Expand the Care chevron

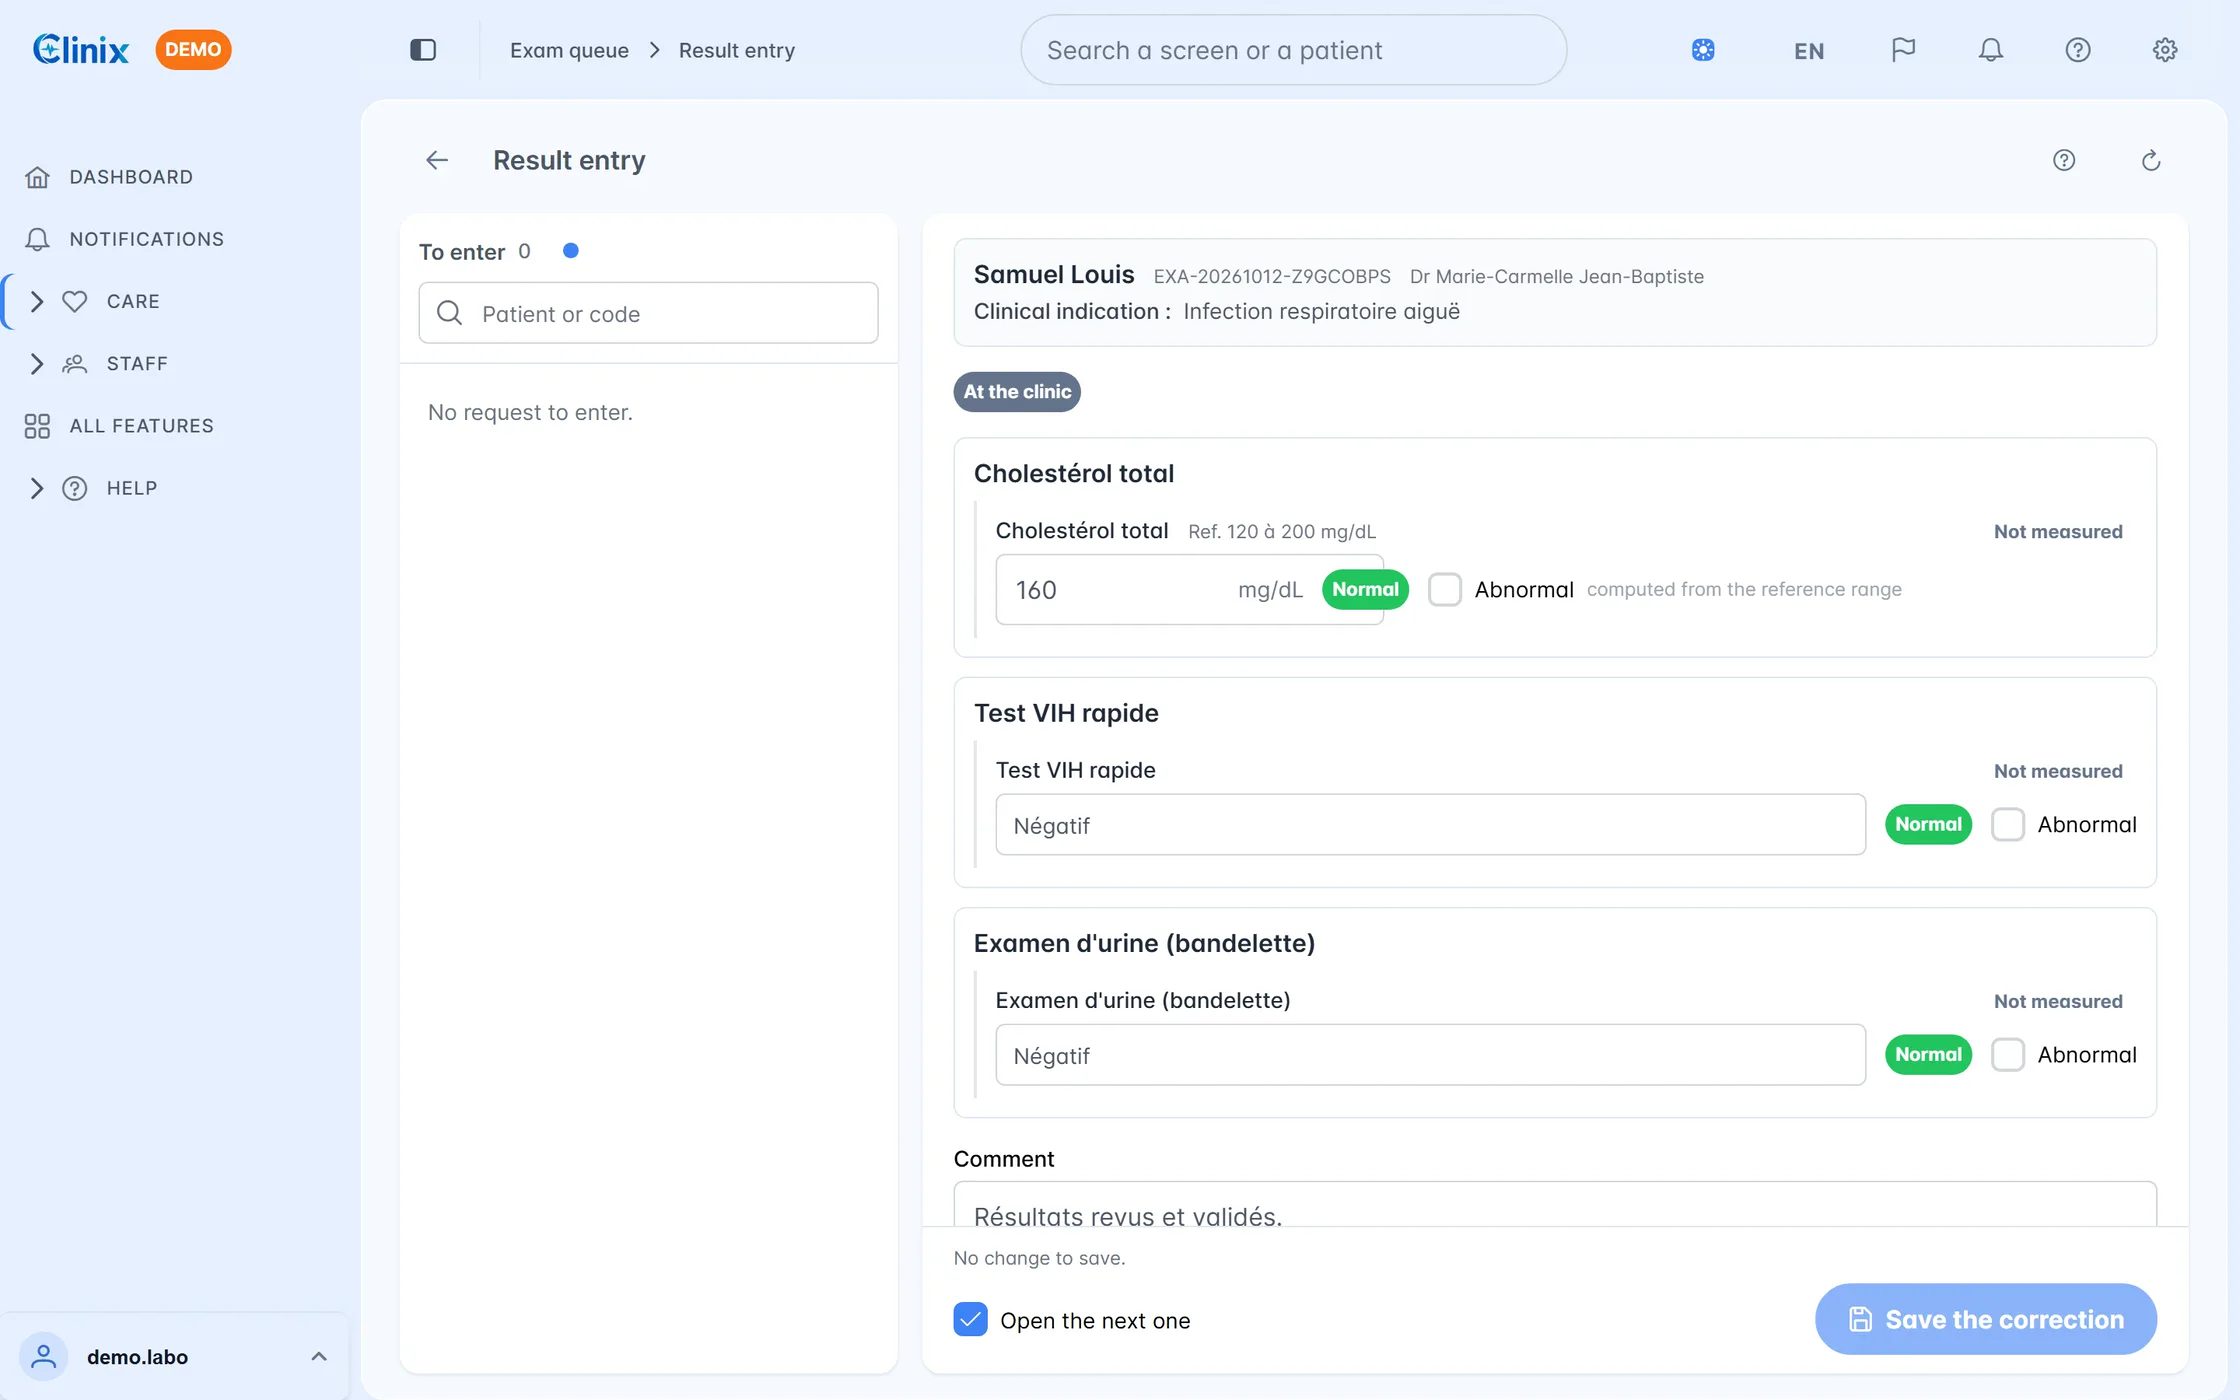(x=37, y=301)
